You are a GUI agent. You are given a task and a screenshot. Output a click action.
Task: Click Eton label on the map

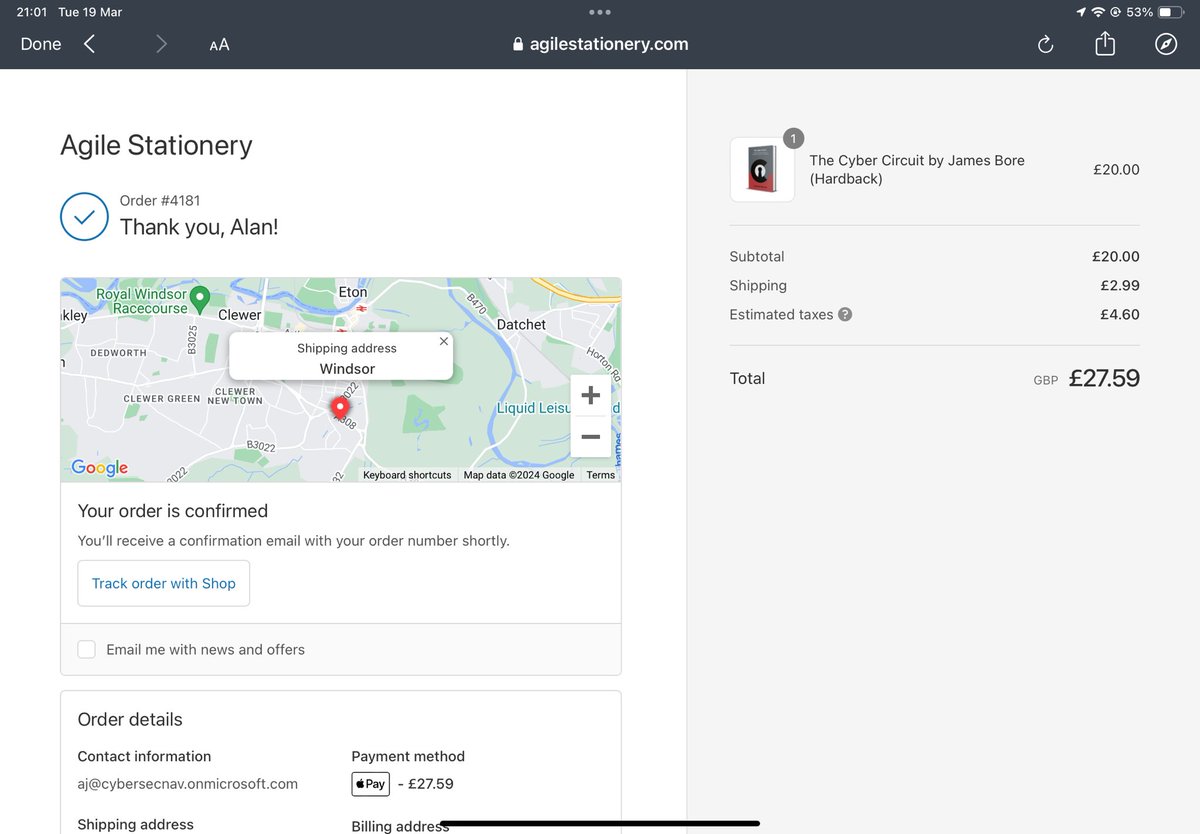[353, 292]
